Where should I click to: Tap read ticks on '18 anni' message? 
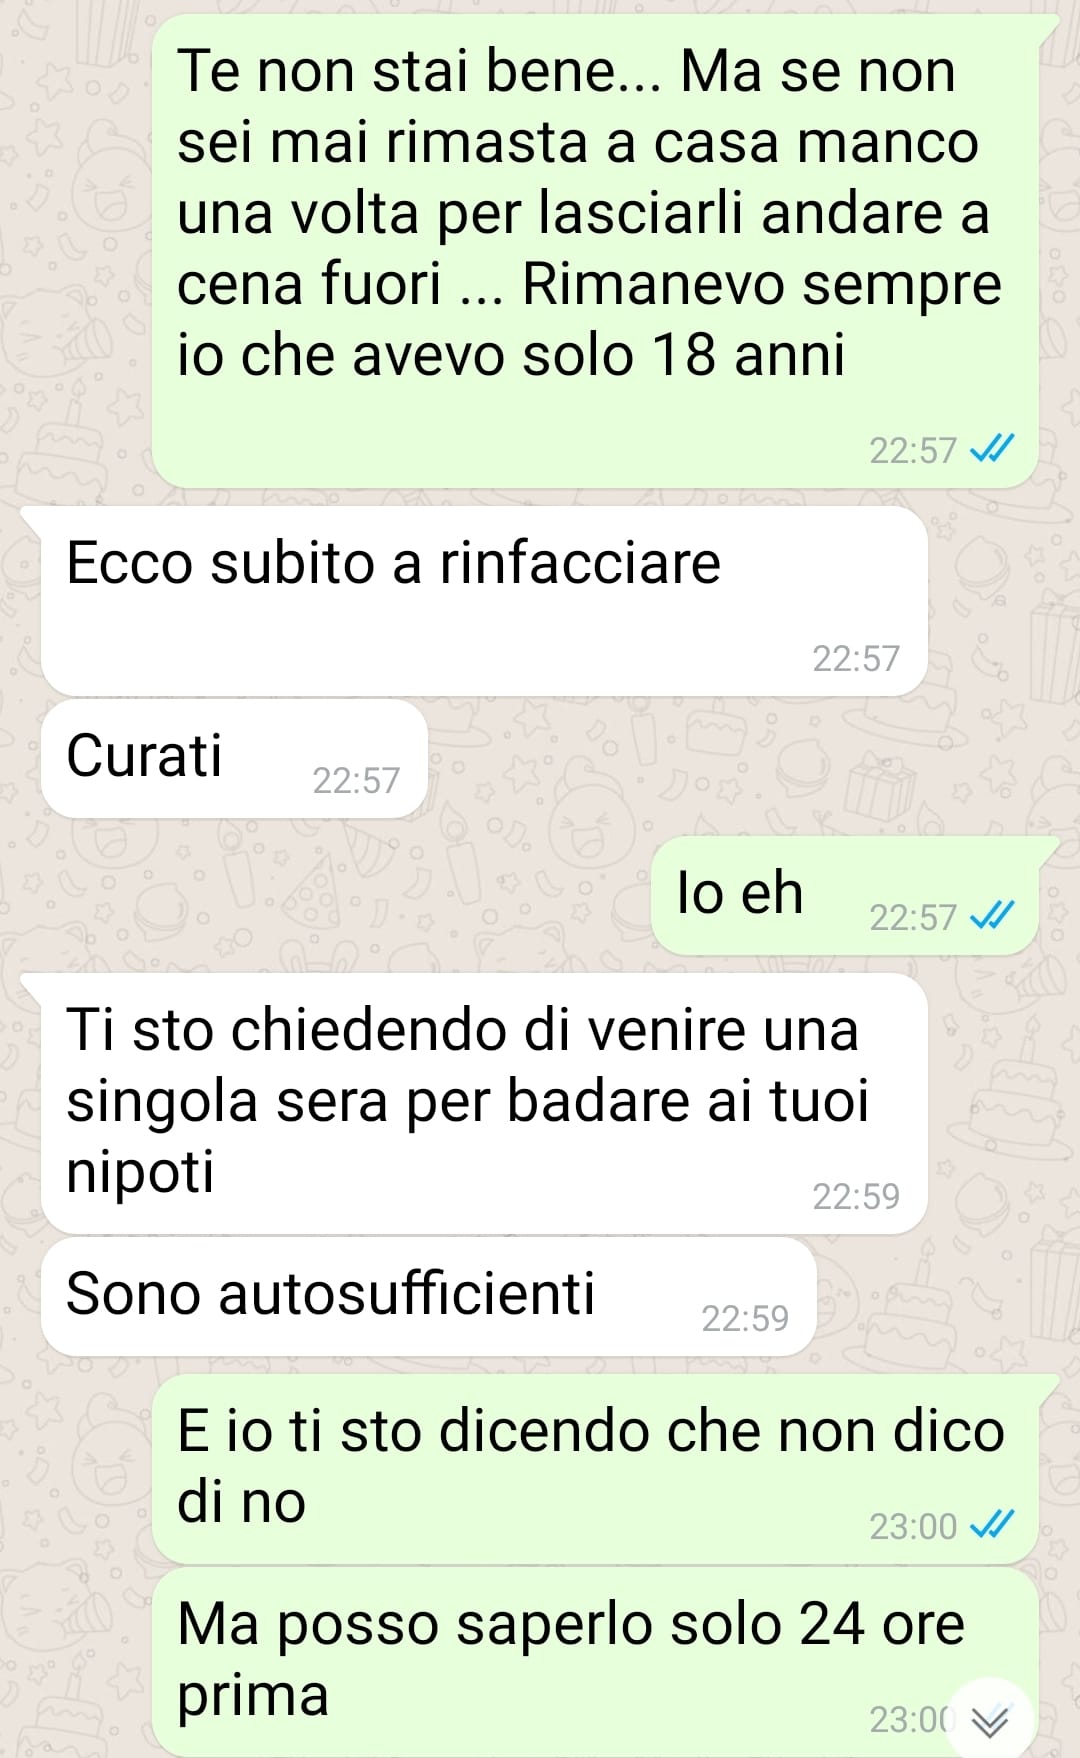coord(993,450)
